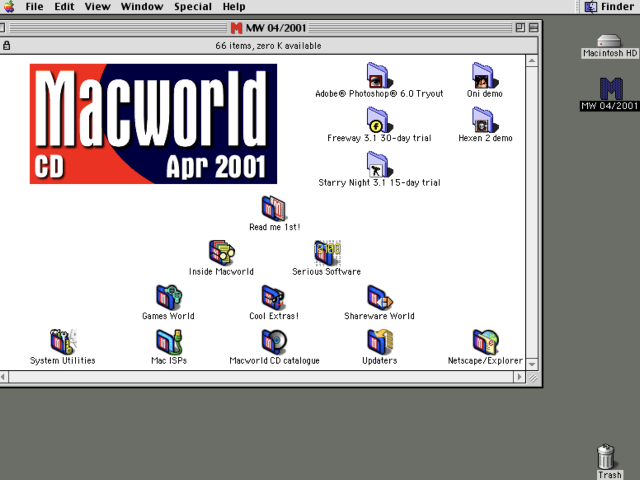Viewport: 640px width, 480px height.
Task: Click the horizontal scrollbar right arrow
Action: (x=520, y=376)
